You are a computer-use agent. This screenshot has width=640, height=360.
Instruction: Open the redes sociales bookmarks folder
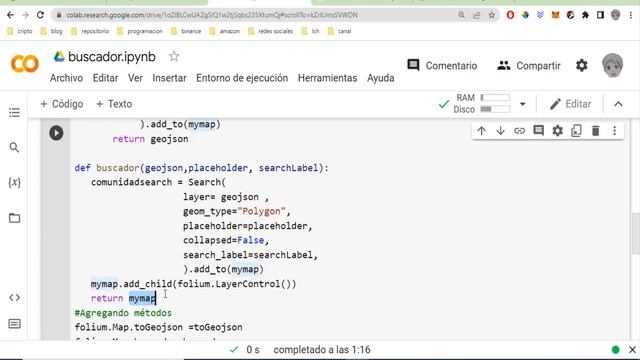271,31
